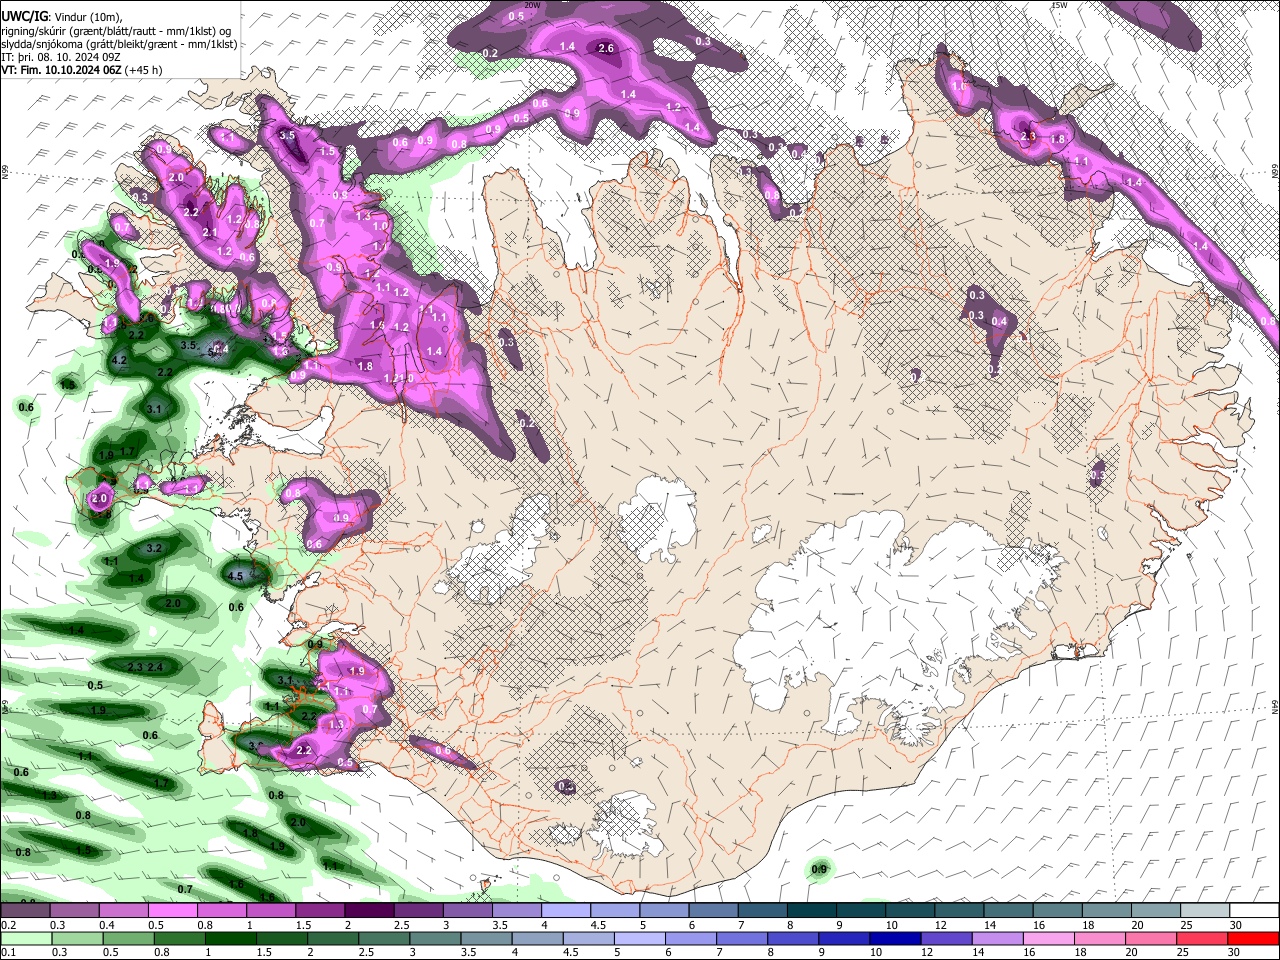The height and width of the screenshot is (960, 1280).
Task: Select white swatch above upper-row 30 label
Action: coord(1253,911)
